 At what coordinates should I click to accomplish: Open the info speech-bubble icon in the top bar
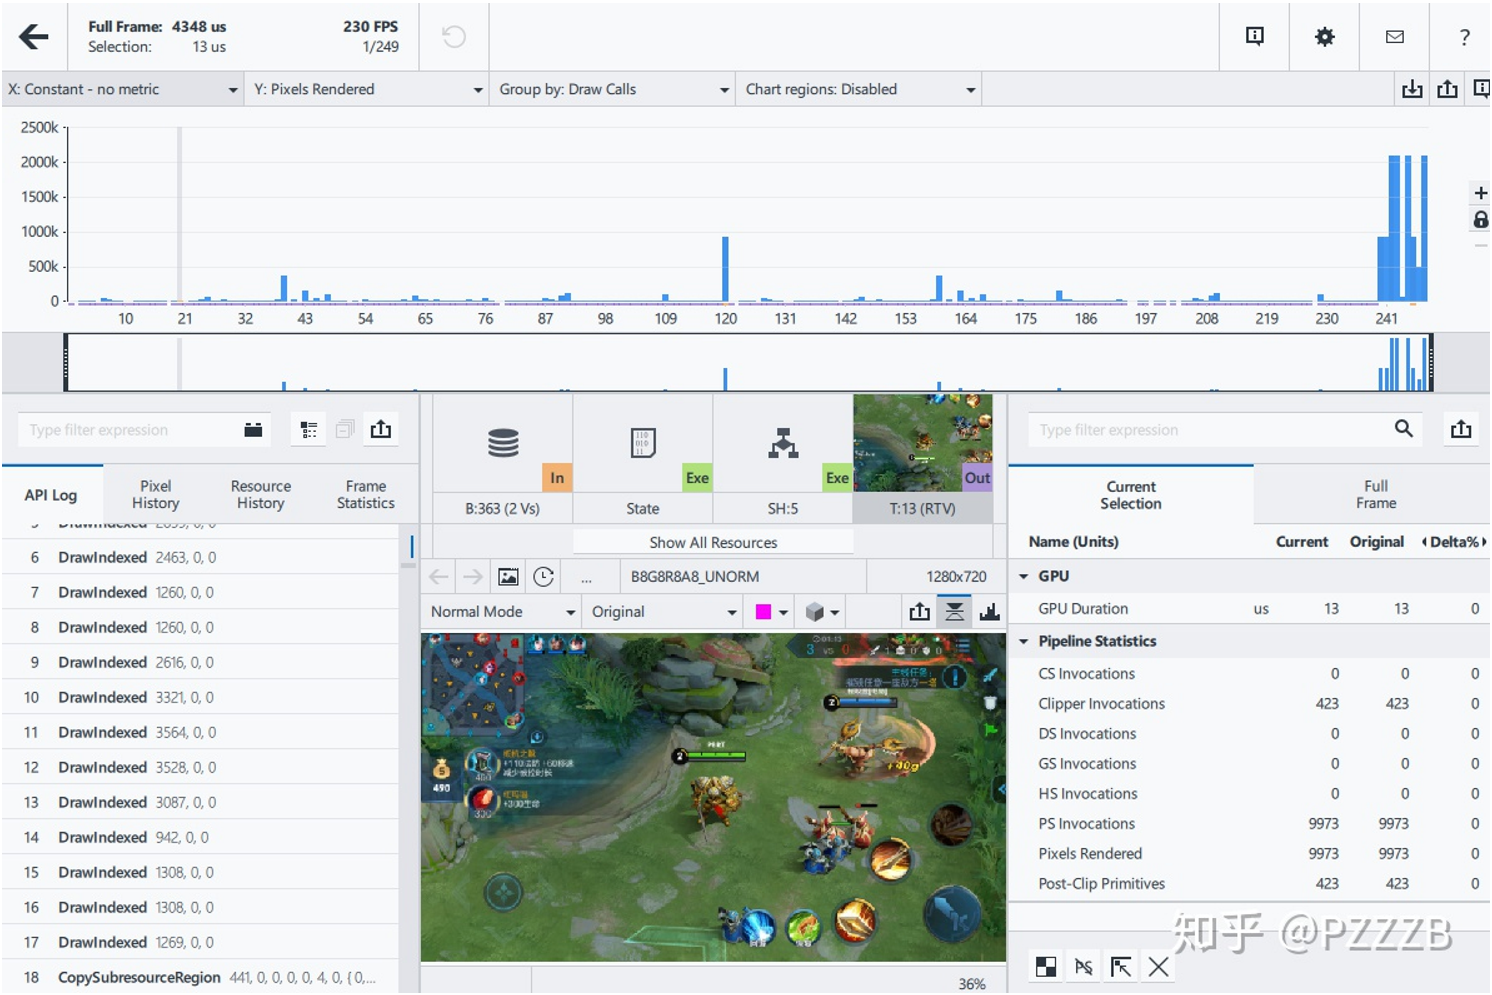click(1254, 37)
